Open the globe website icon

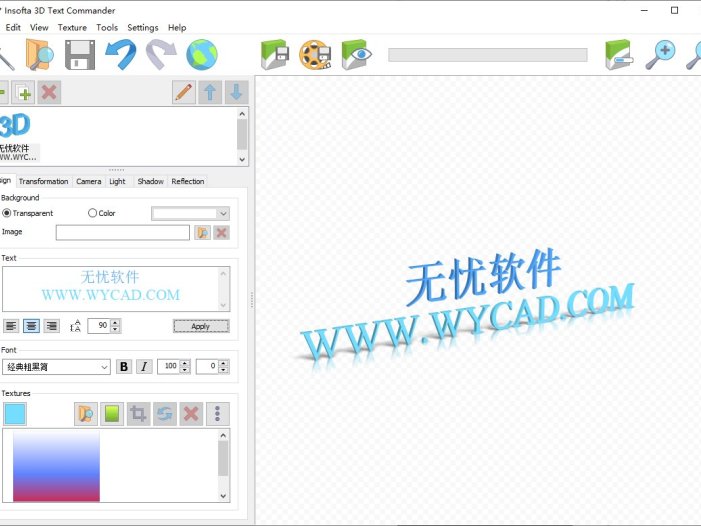[x=202, y=55]
